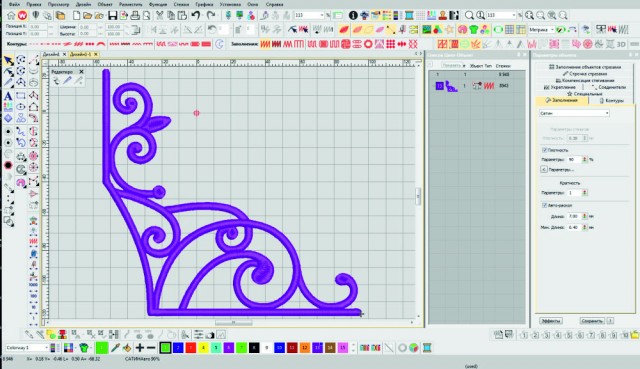Adjust the Плотность Параметры stepper showing 90
The width and height of the screenshot is (640, 369).
584,160
